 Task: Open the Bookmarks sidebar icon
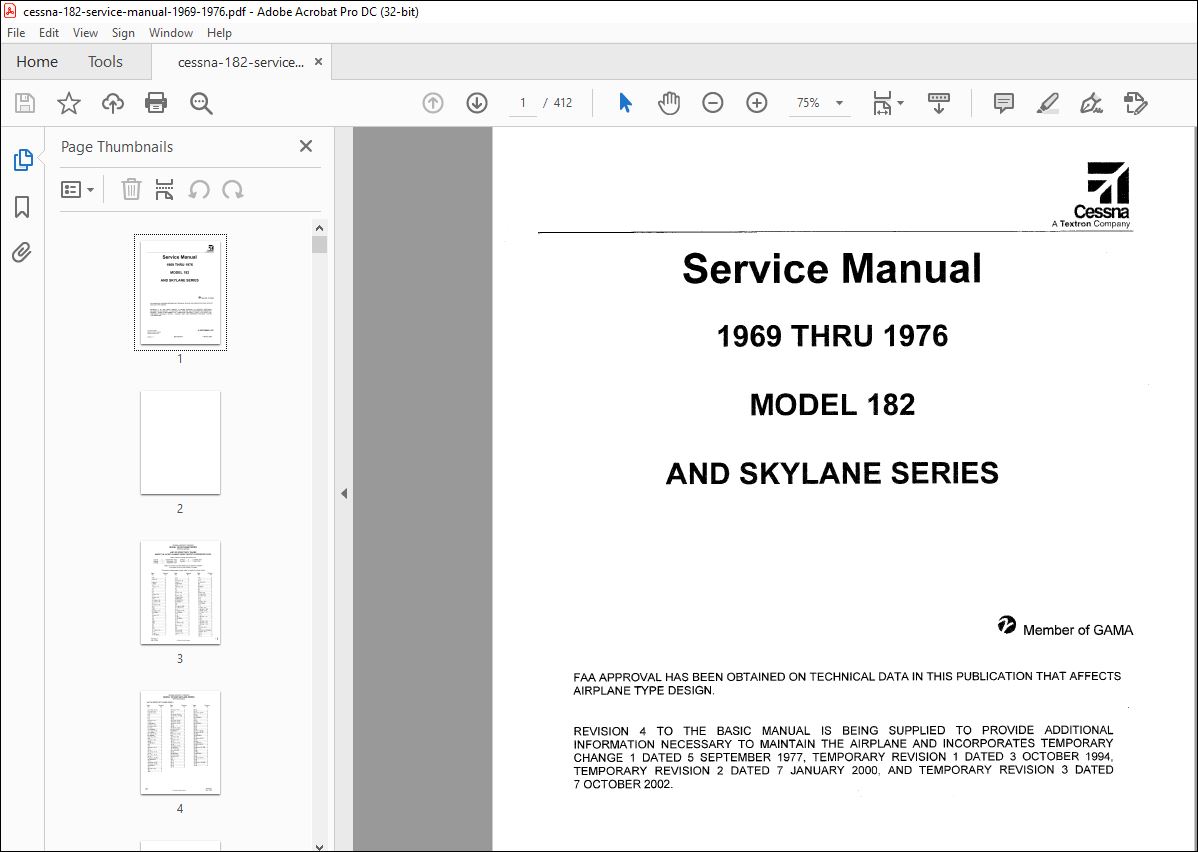[22, 206]
